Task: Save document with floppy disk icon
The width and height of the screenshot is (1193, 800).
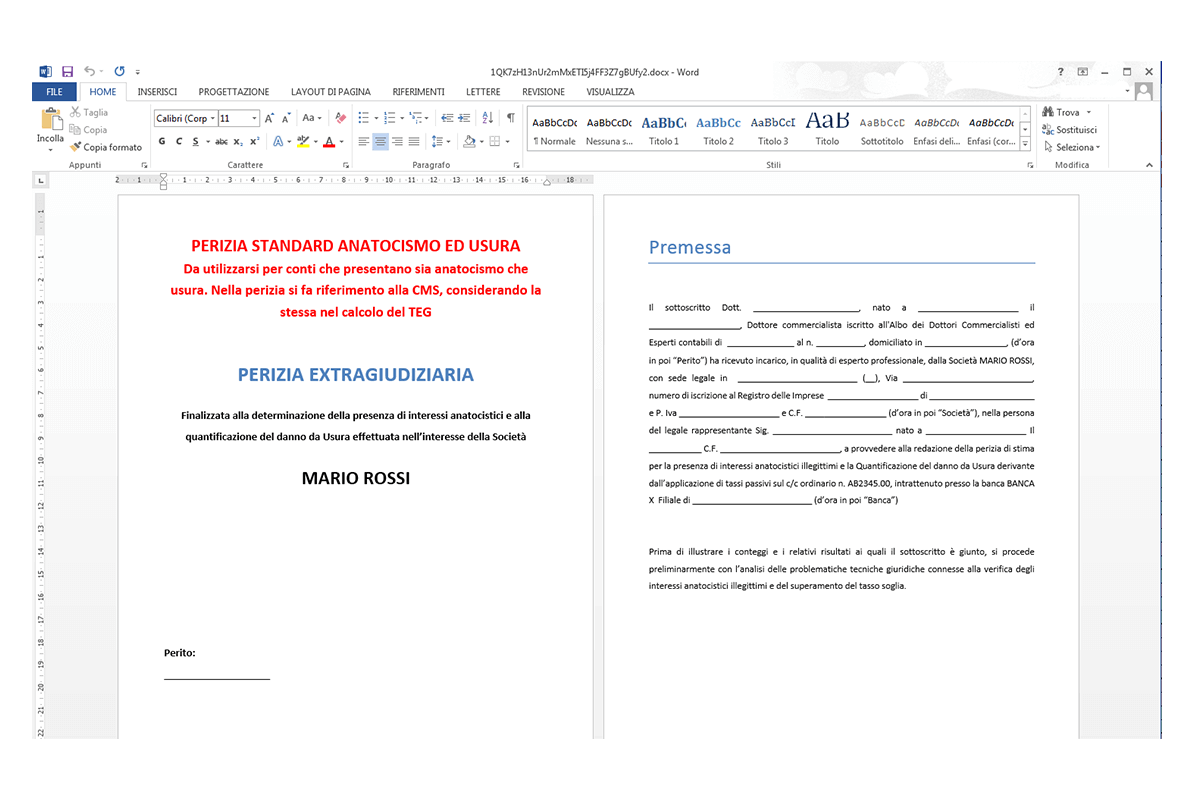Action: tap(67, 72)
